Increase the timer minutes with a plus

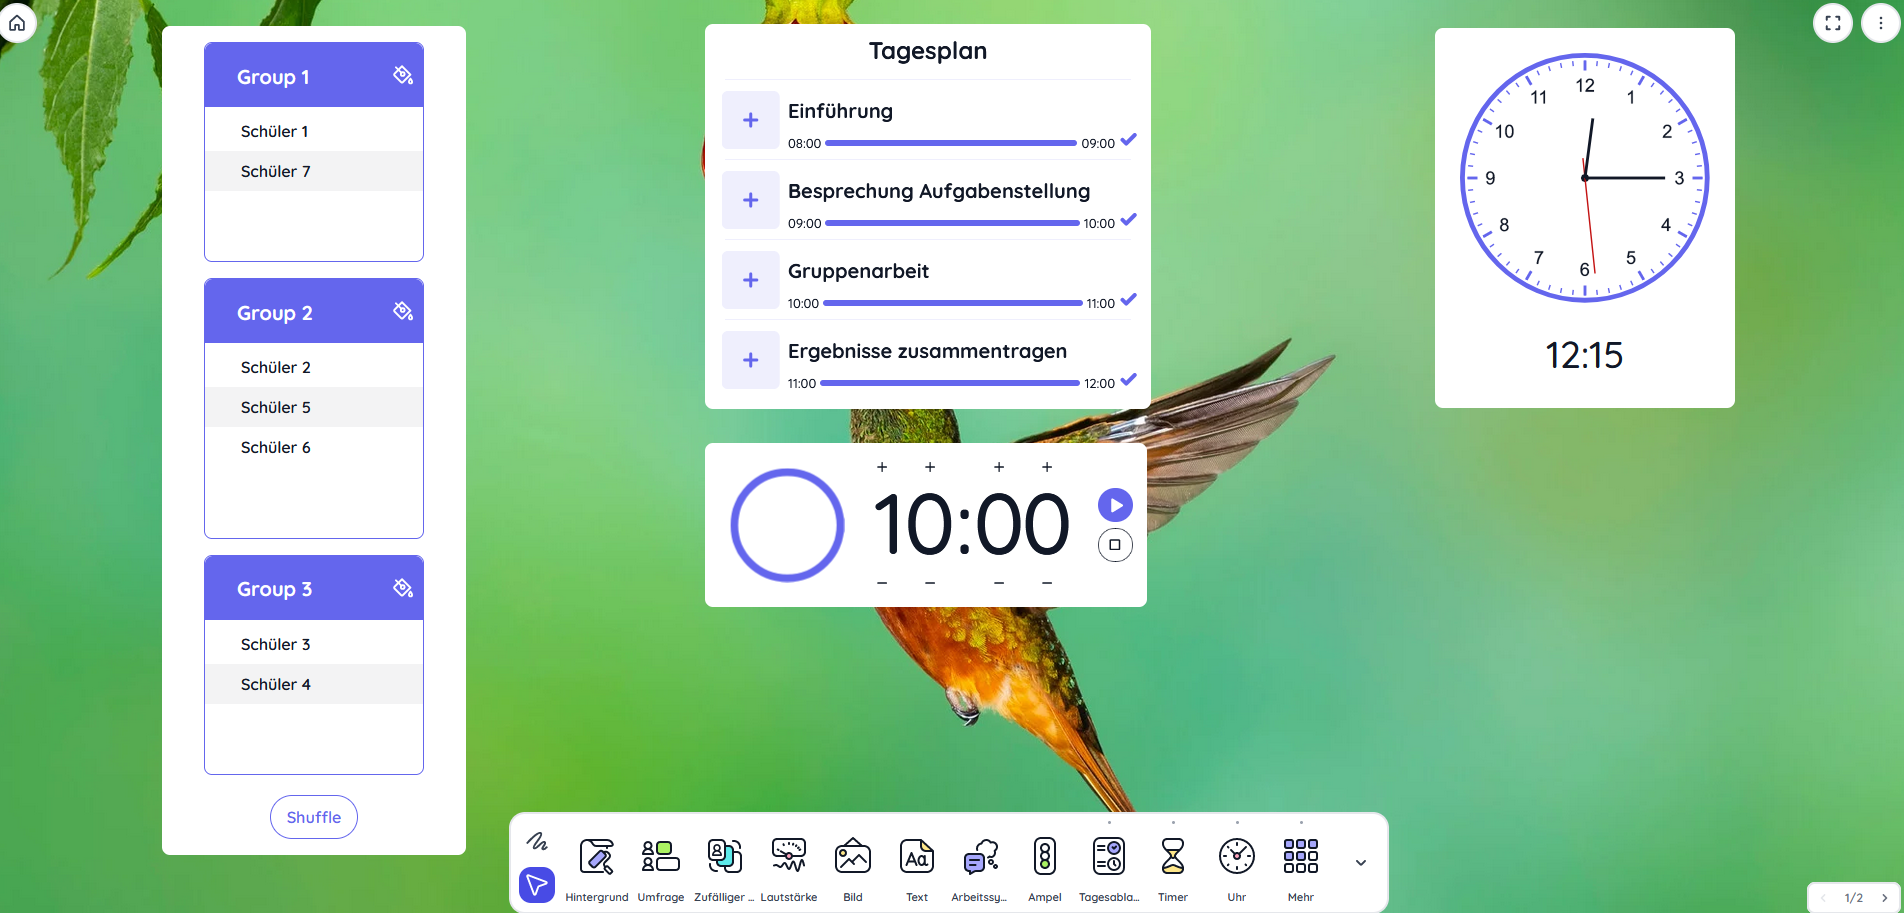[930, 466]
